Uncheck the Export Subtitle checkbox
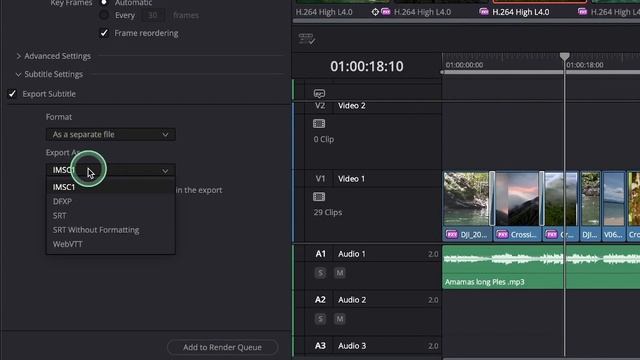Screen dimensions: 640x360 (12, 94)
